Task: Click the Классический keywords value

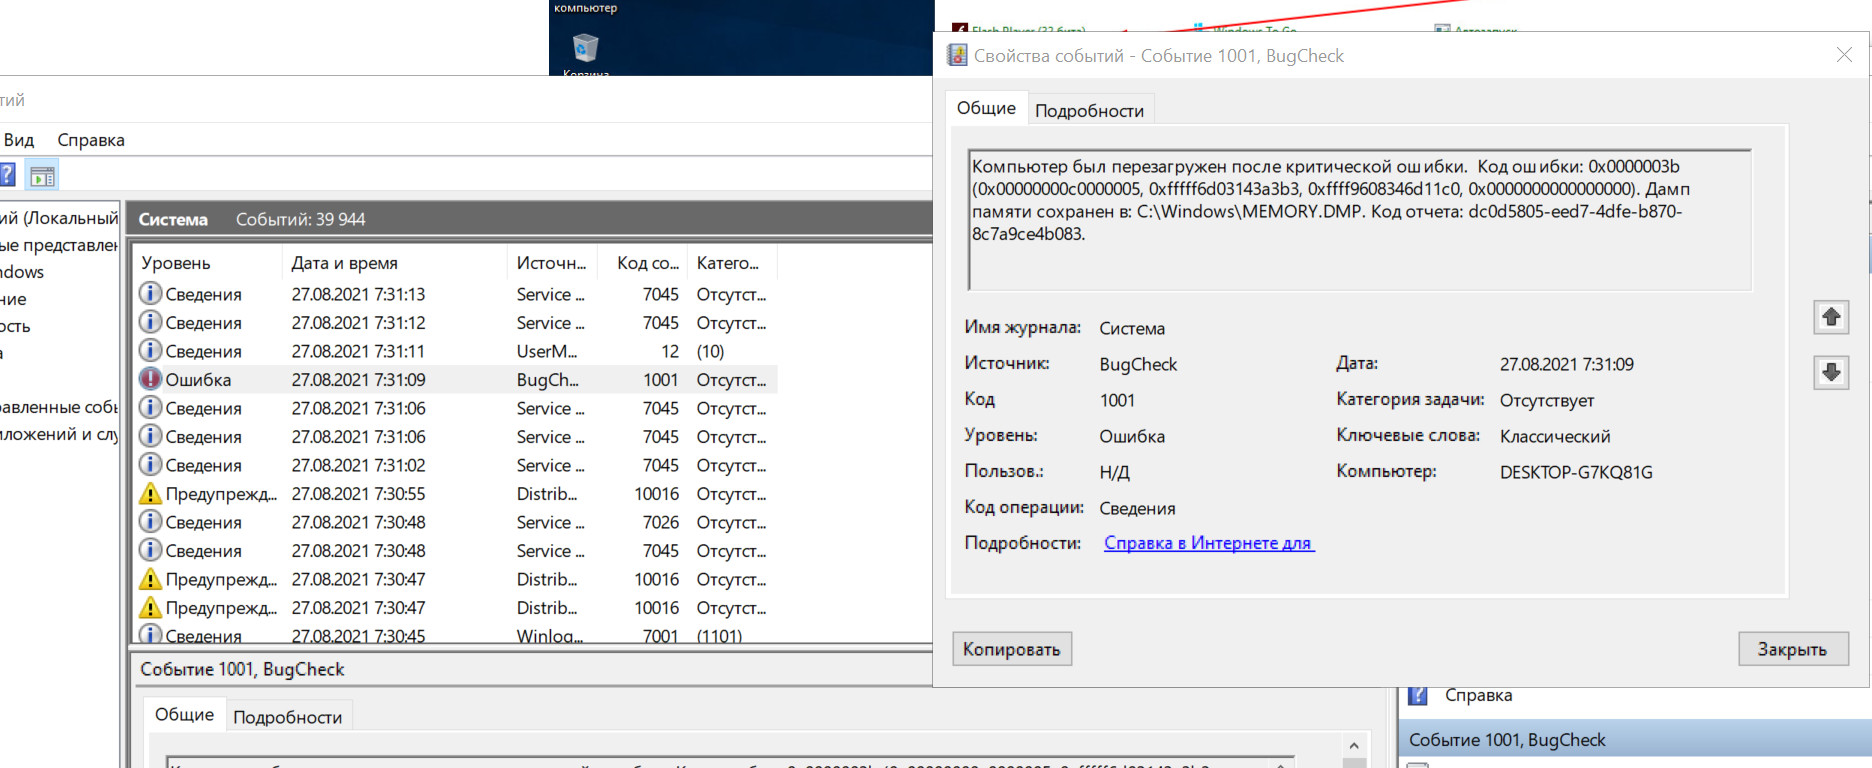Action: (x=1555, y=436)
